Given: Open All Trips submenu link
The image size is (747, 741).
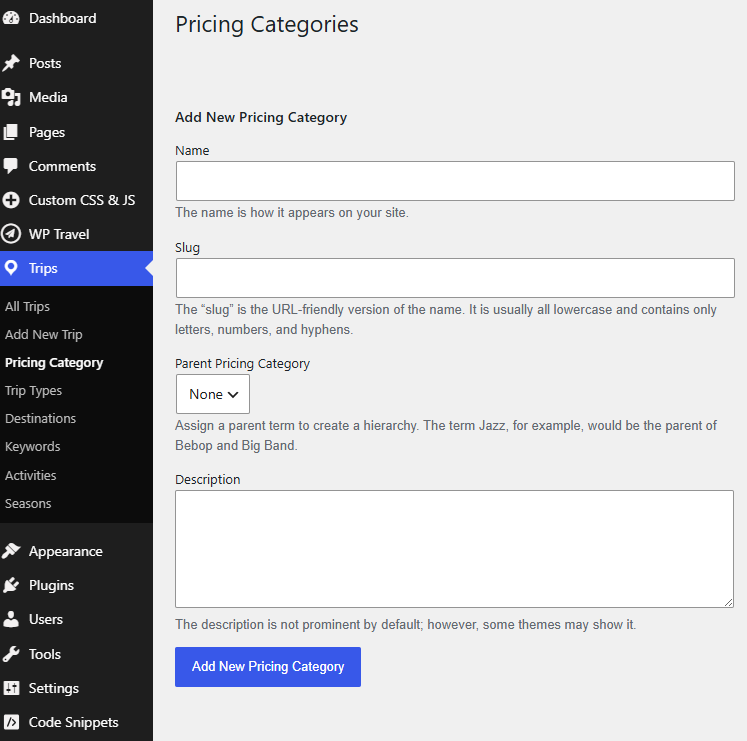Looking at the screenshot, I should 27,306.
